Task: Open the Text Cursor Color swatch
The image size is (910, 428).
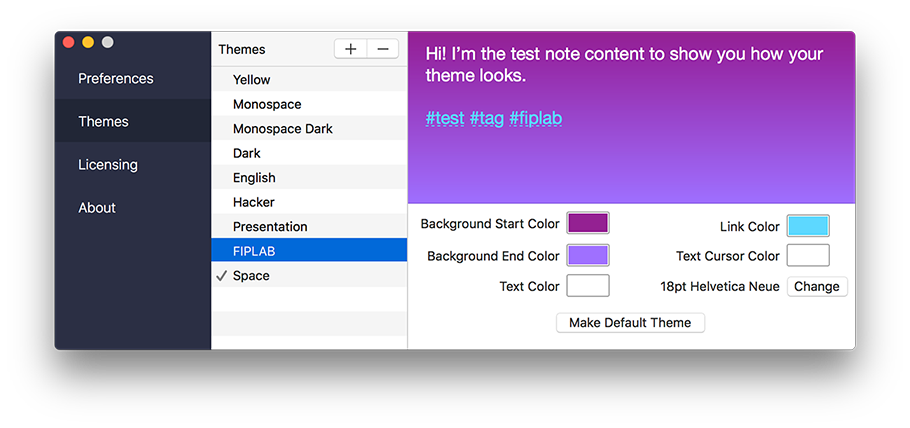Action: (x=808, y=256)
